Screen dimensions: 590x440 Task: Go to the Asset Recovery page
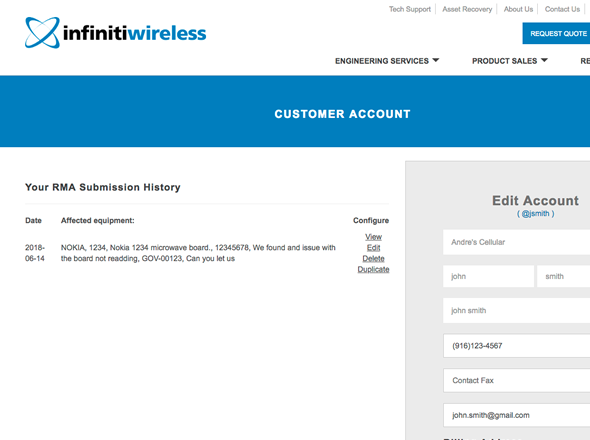(x=467, y=9)
